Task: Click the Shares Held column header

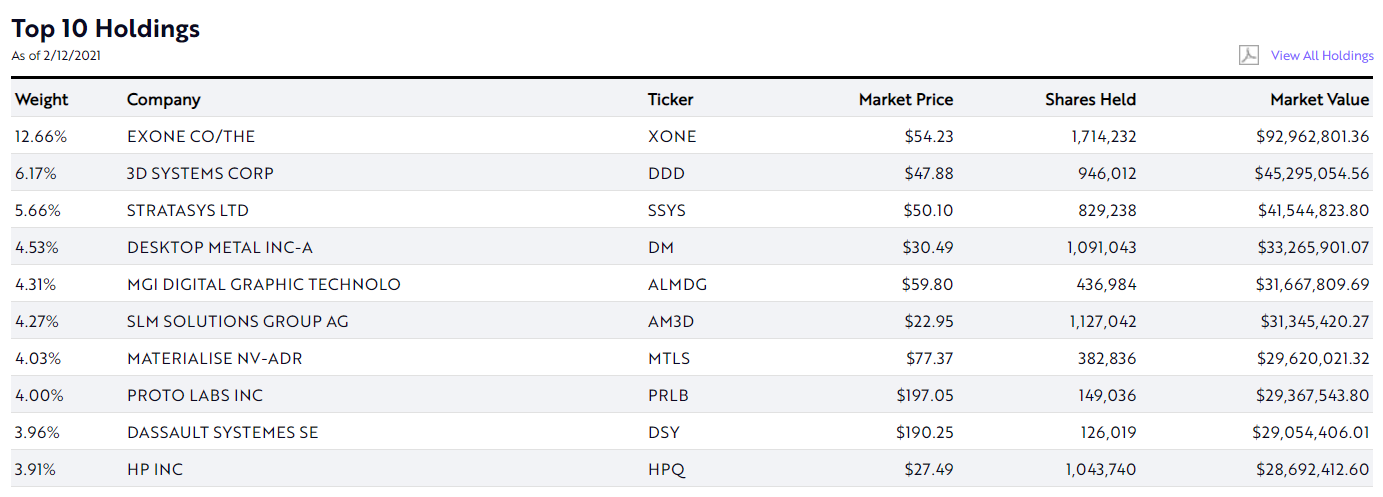Action: tap(1090, 99)
